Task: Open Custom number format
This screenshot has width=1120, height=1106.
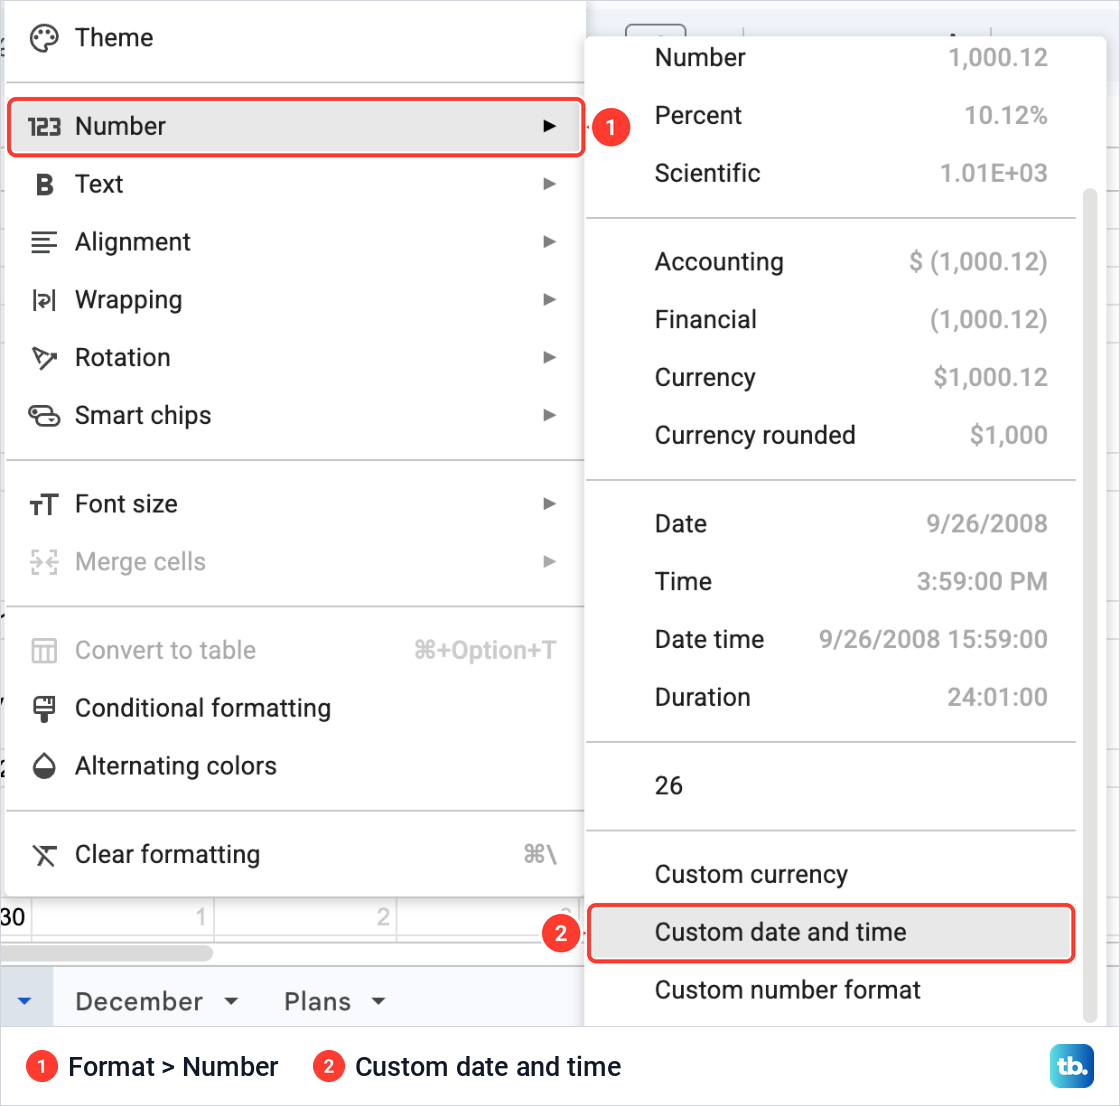Action: pos(831,991)
